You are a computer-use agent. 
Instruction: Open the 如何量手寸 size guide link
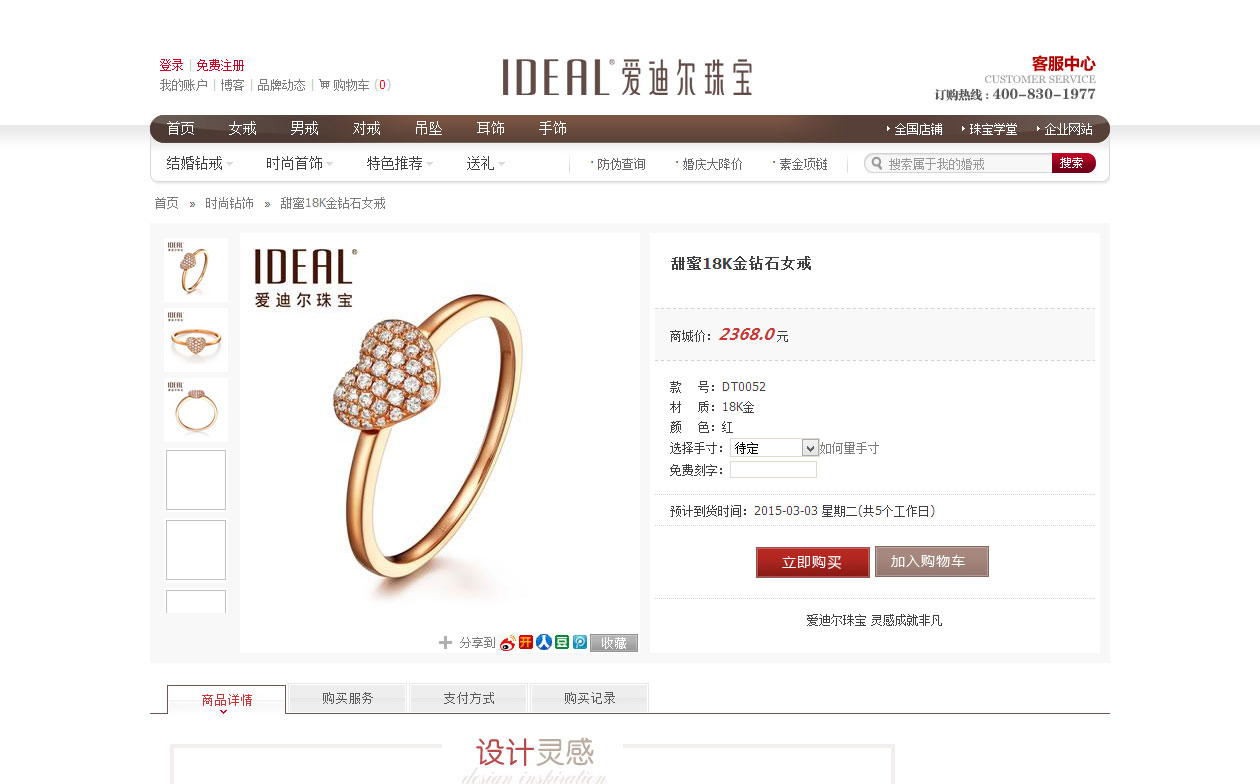click(x=849, y=448)
